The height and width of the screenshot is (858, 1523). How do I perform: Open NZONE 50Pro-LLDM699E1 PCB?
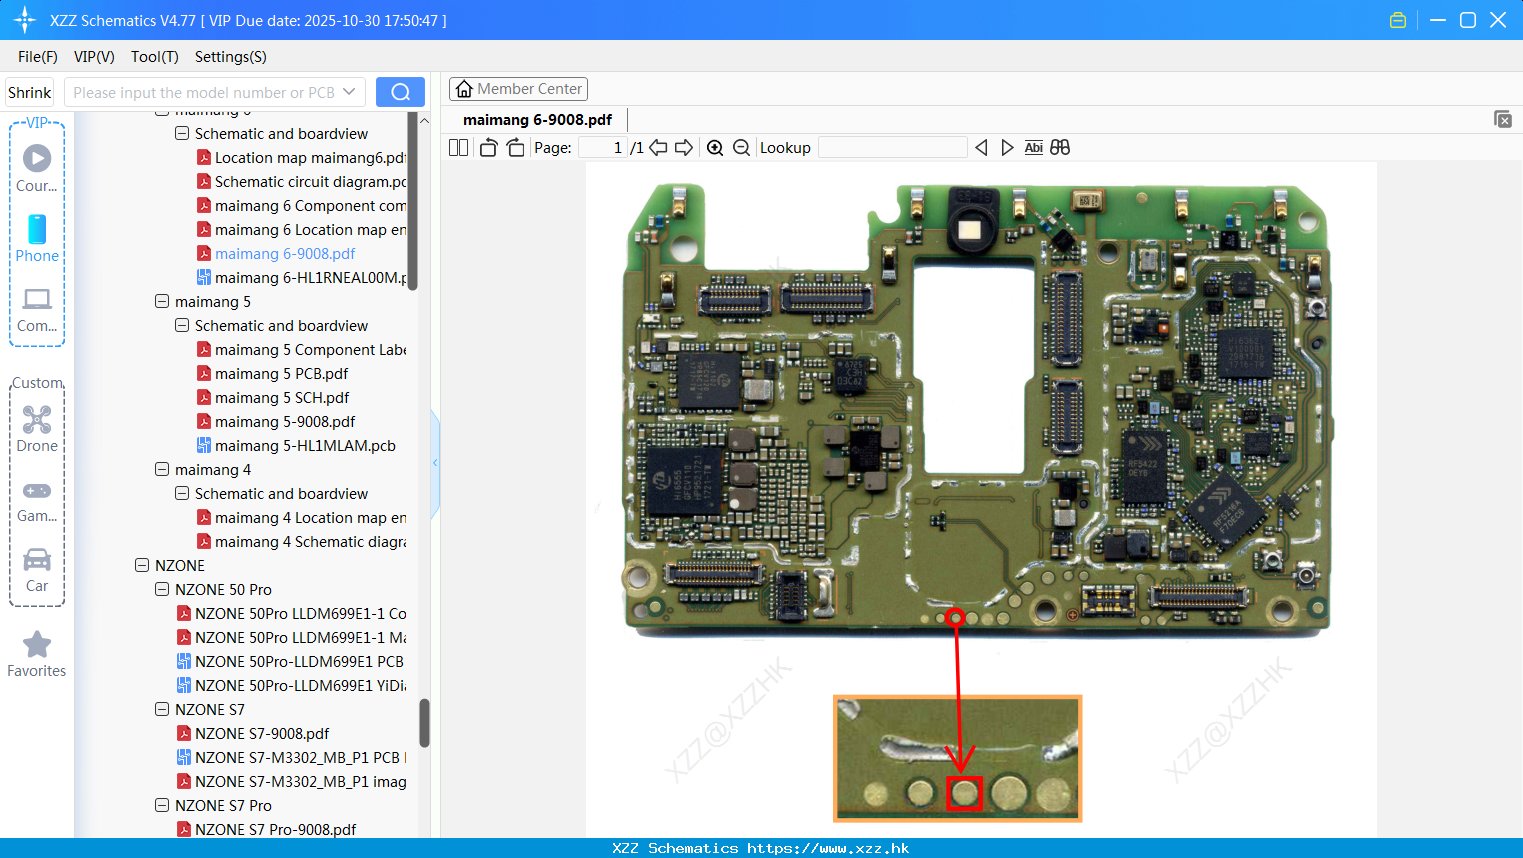click(x=290, y=661)
